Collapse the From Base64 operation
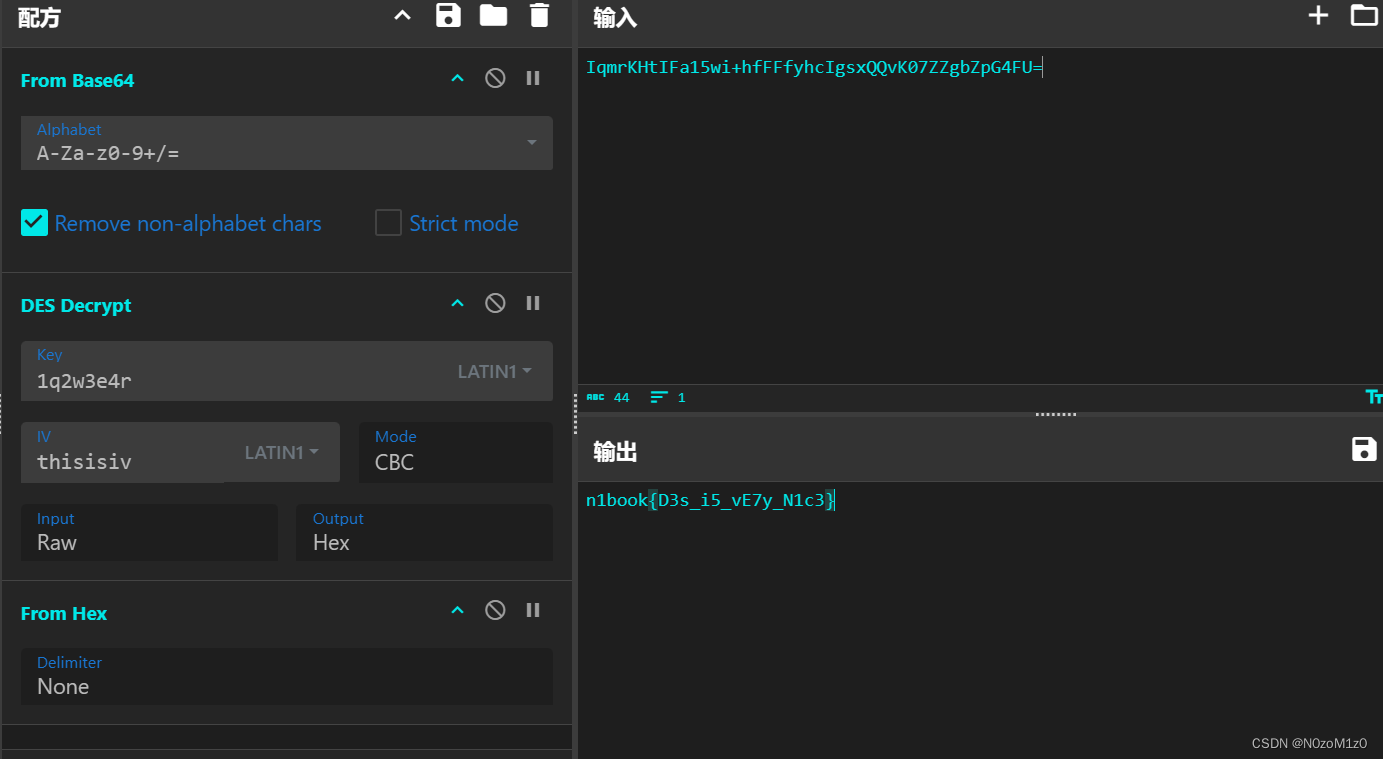 pos(457,79)
